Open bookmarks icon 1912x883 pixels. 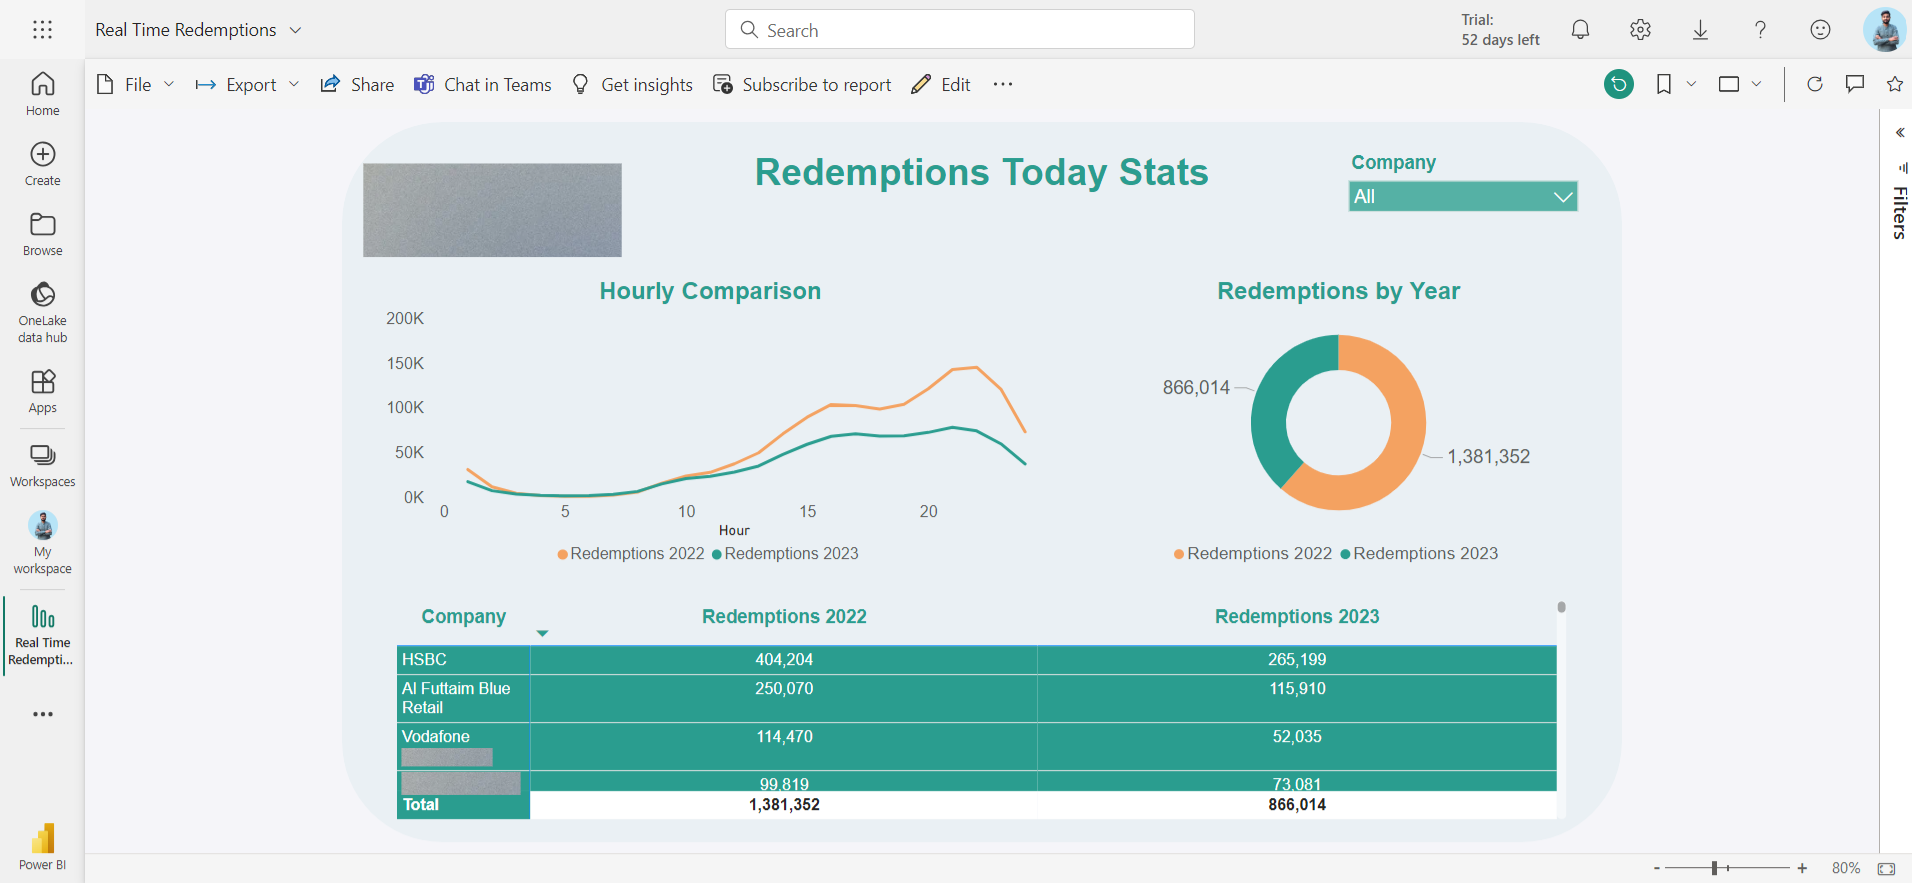(x=1664, y=84)
